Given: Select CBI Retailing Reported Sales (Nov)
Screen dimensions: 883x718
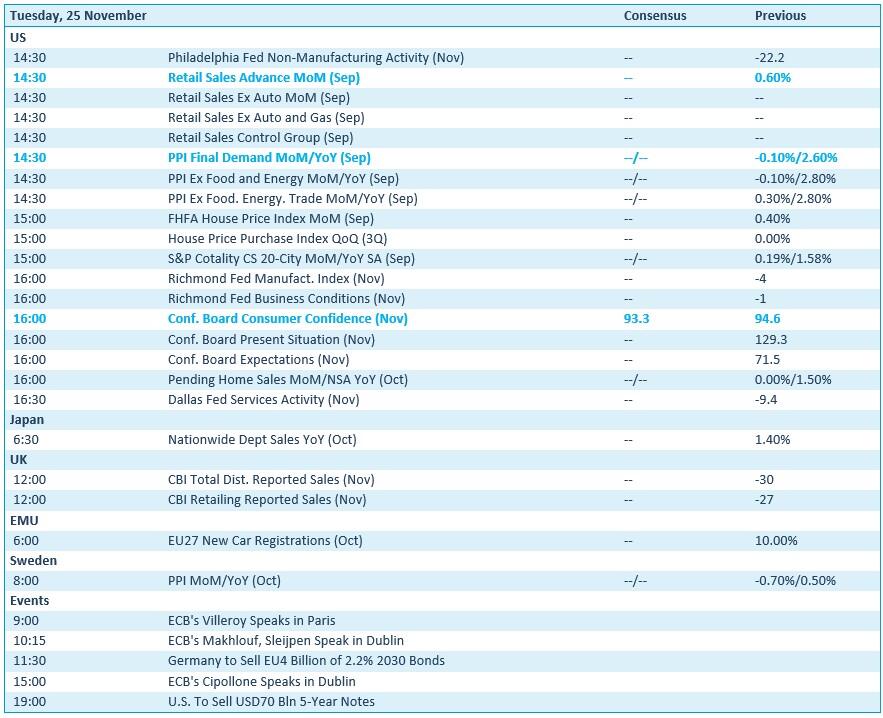Looking at the screenshot, I should point(266,500).
